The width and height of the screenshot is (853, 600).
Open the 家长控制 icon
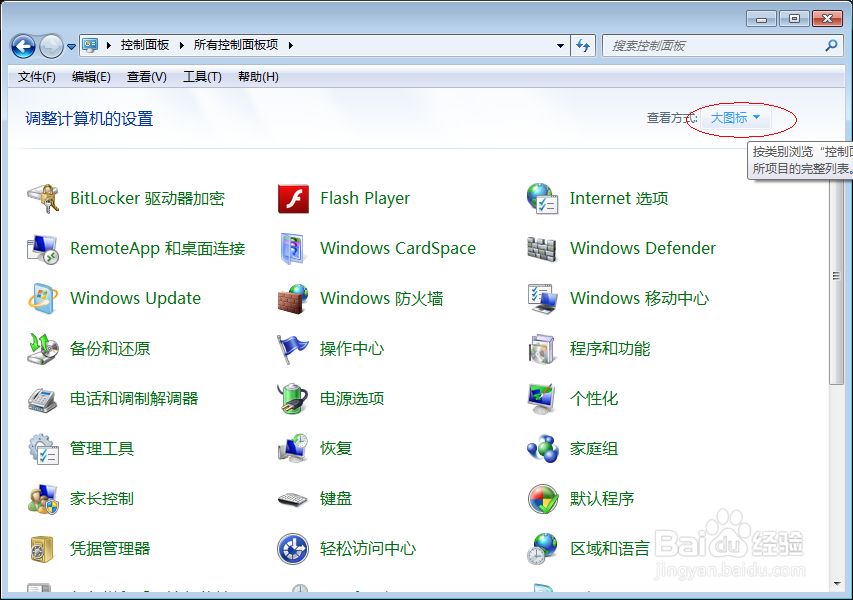[43, 499]
